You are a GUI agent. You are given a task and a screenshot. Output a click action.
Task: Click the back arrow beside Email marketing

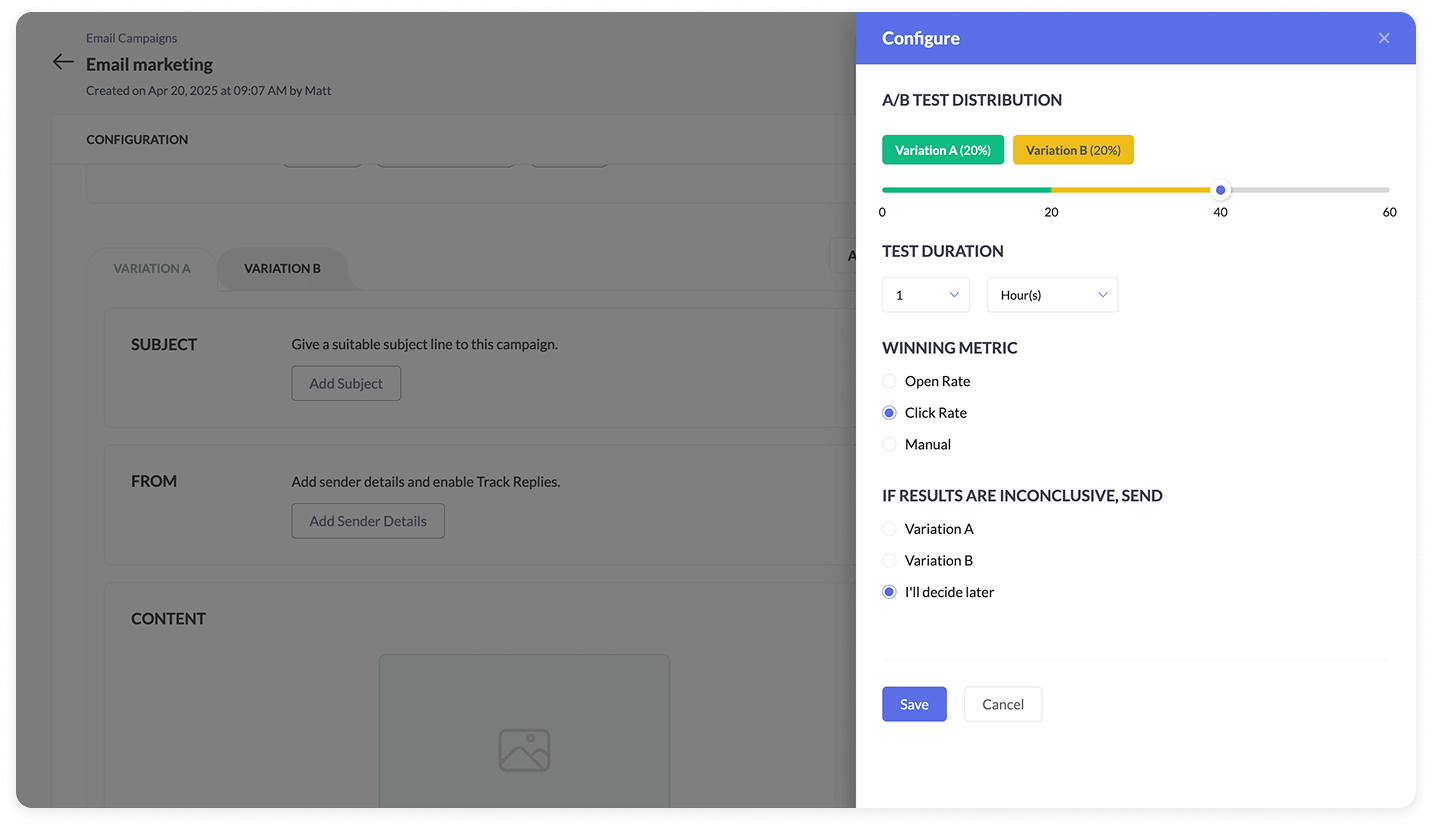(63, 62)
